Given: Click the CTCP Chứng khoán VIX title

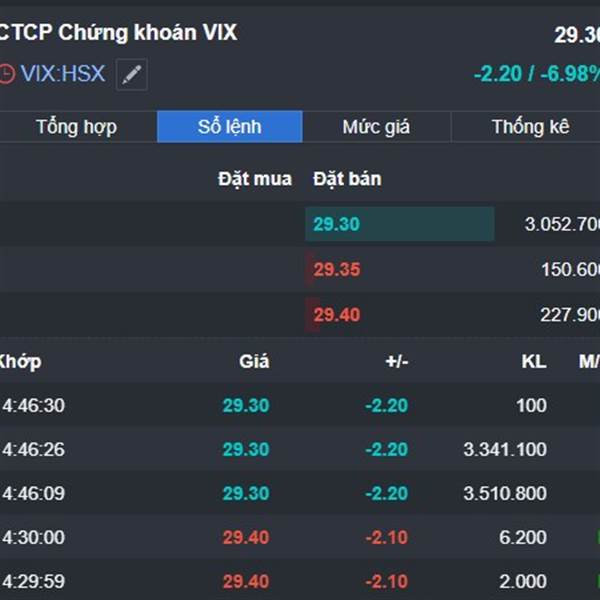Looking at the screenshot, I should tap(118, 33).
